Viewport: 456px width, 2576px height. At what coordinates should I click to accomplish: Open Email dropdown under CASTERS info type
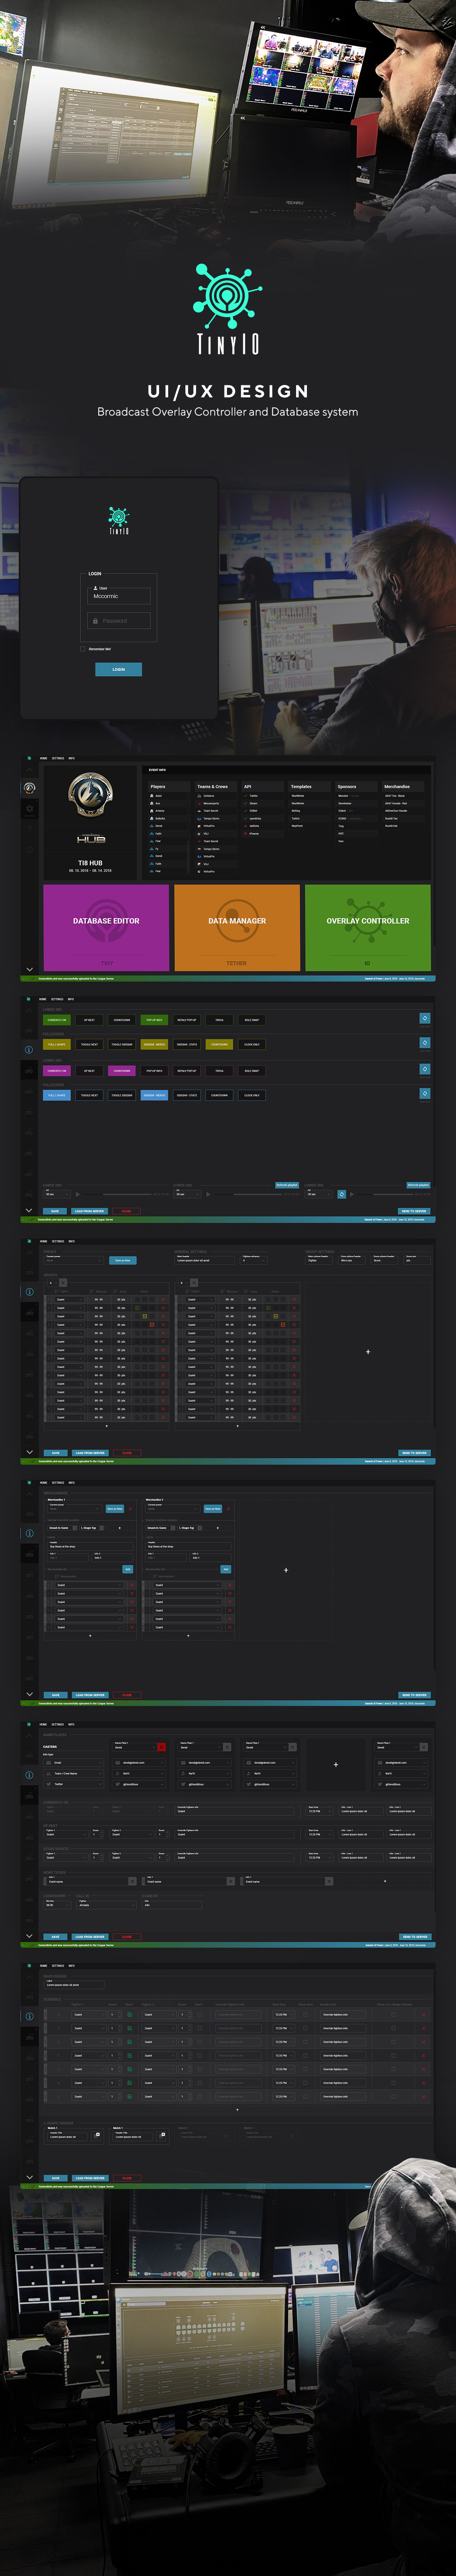tap(74, 1763)
